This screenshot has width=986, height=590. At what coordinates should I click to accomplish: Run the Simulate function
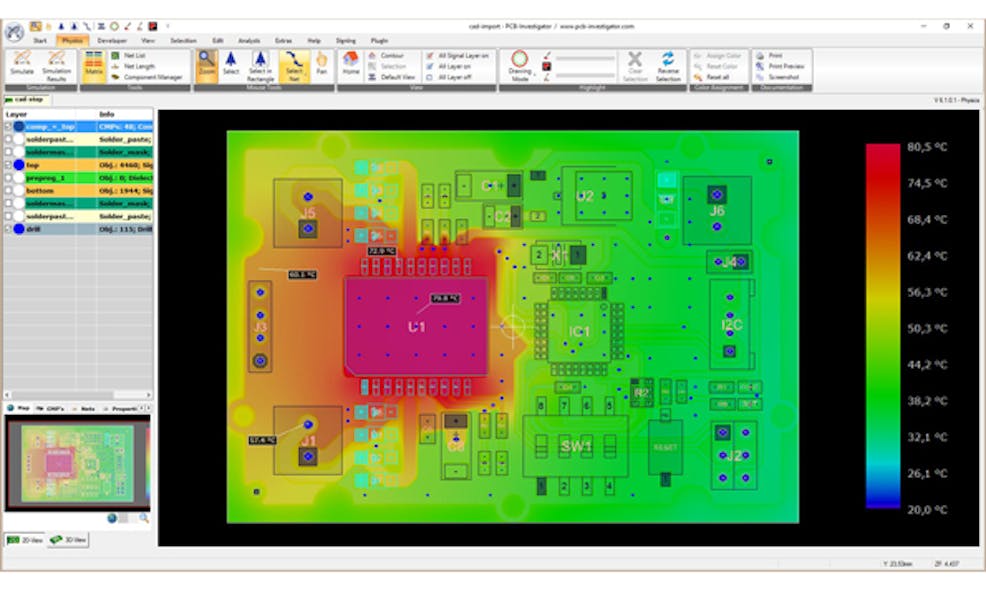pos(22,63)
